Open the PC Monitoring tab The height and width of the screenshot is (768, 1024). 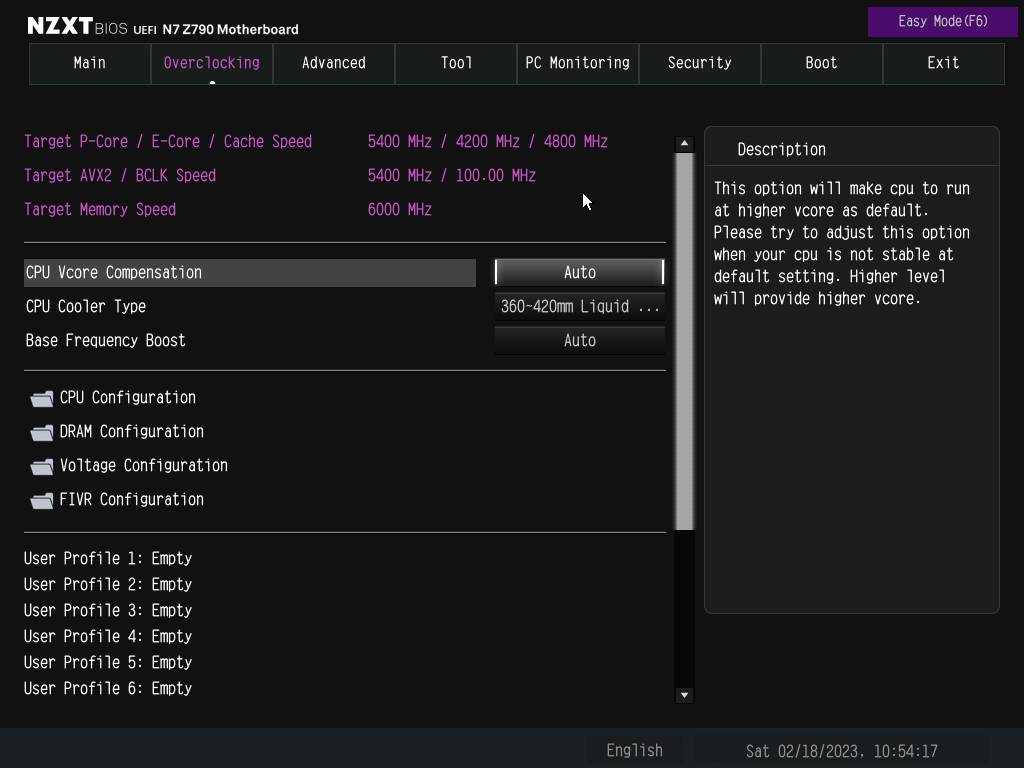[x=577, y=63]
